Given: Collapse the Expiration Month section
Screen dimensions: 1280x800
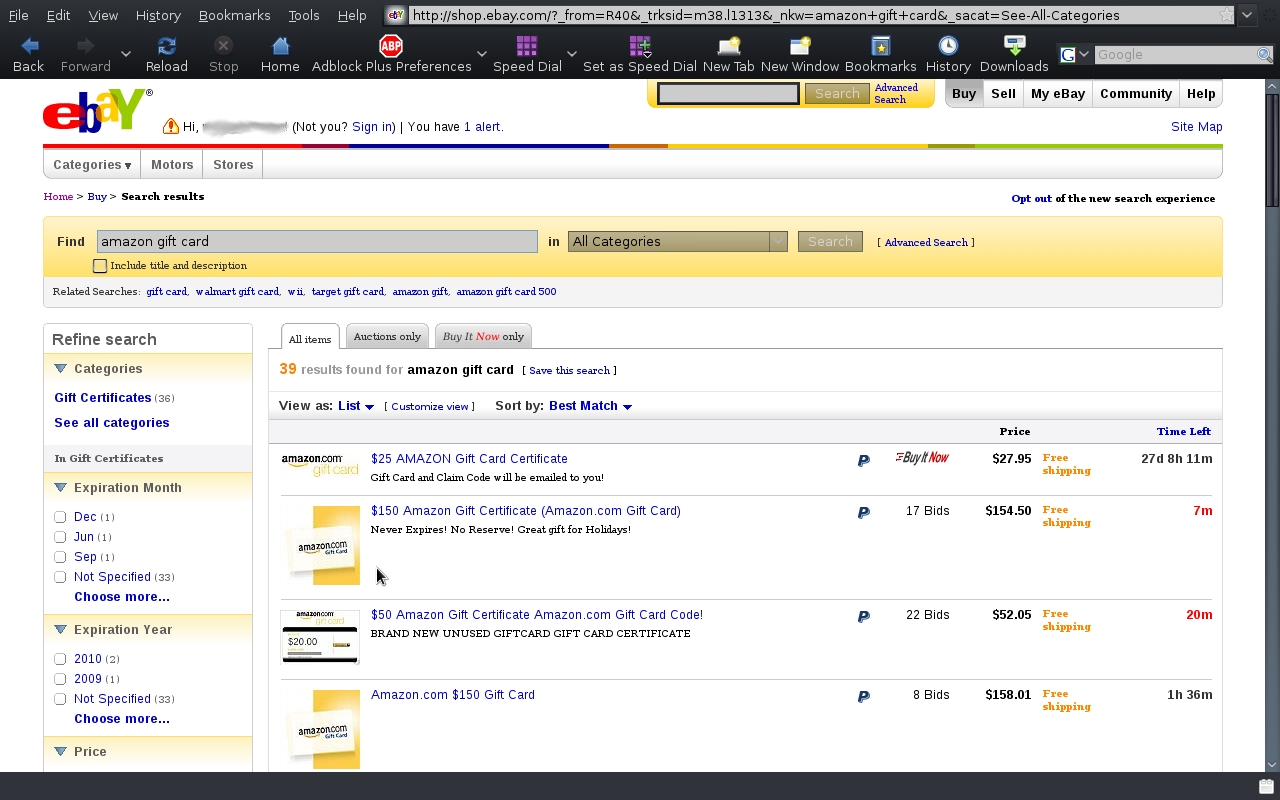Looking at the screenshot, I should coord(60,488).
